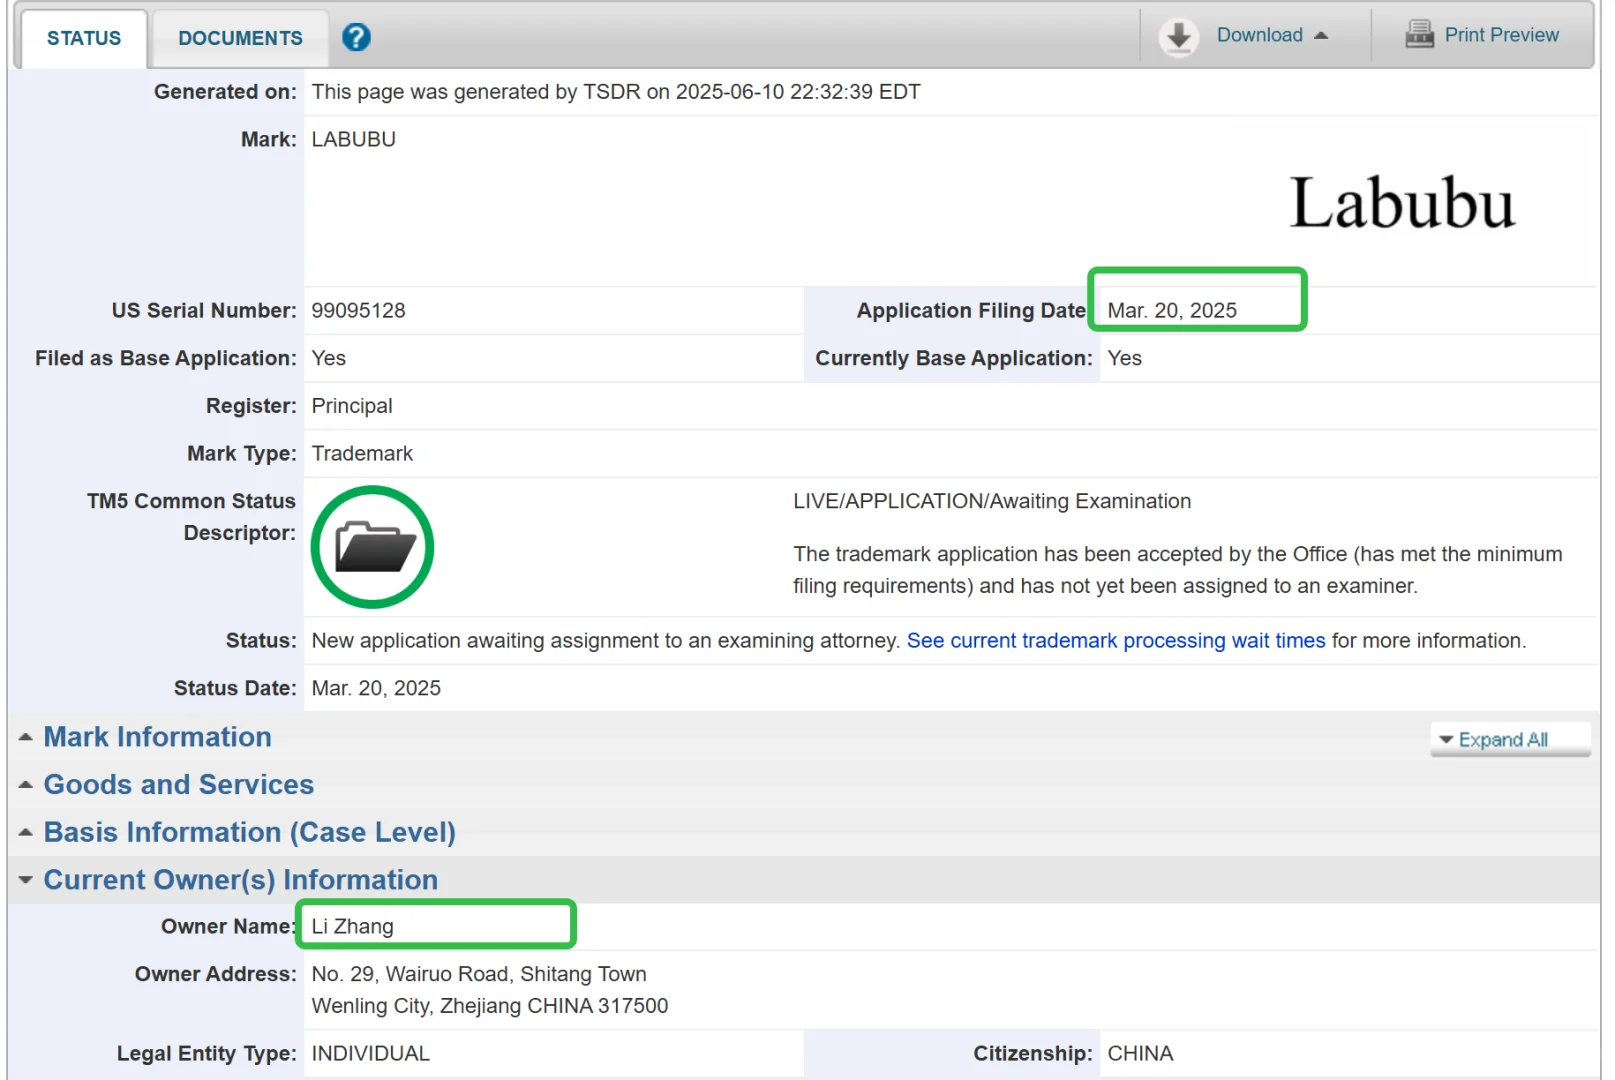The width and height of the screenshot is (1615, 1080).
Task: Click the printer icon for Print Preview
Action: [1419, 35]
